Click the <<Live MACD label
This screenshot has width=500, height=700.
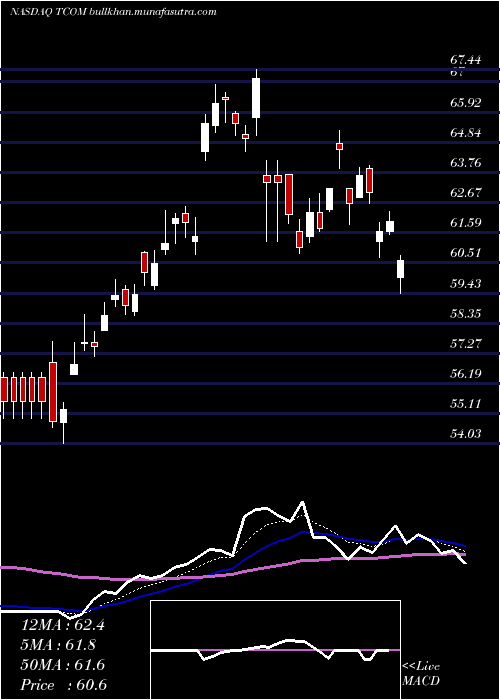point(421,674)
